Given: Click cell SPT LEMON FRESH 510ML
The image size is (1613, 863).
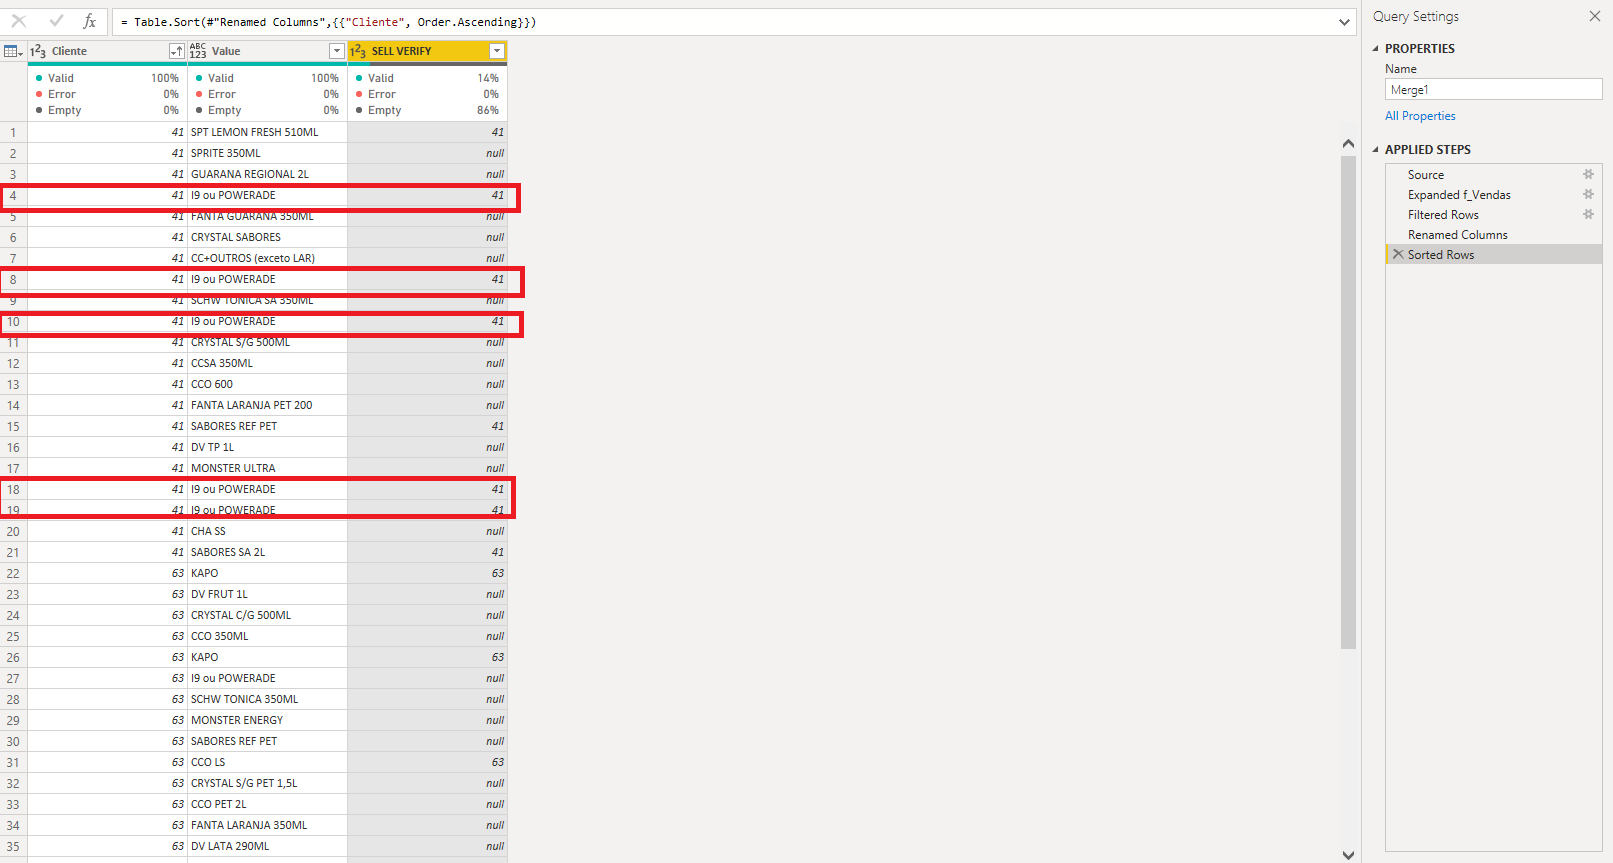Looking at the screenshot, I should (267, 132).
